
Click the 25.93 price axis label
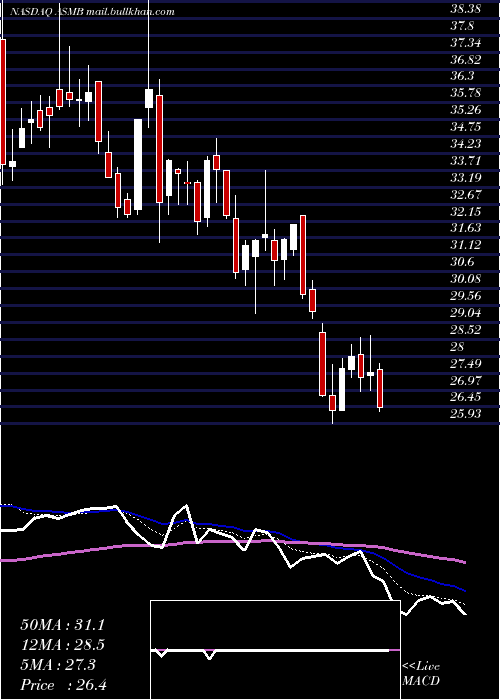[x=466, y=414]
